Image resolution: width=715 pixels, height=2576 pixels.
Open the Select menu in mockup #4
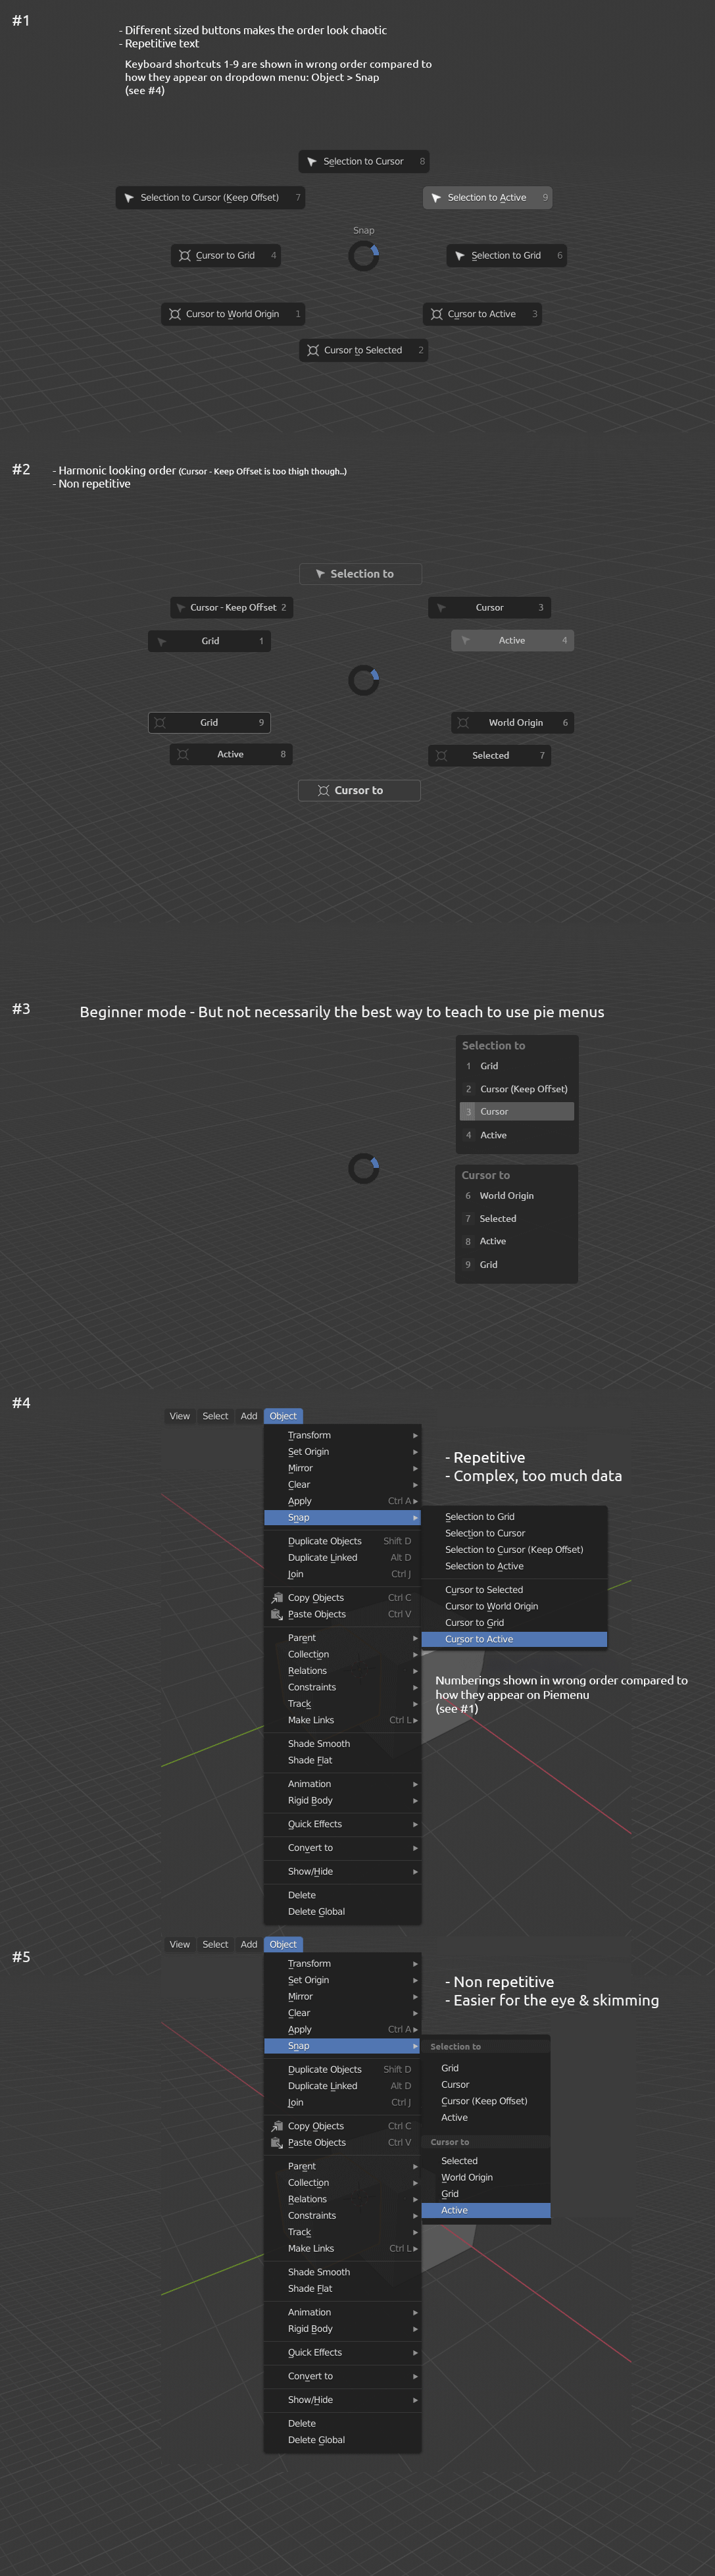point(215,1416)
